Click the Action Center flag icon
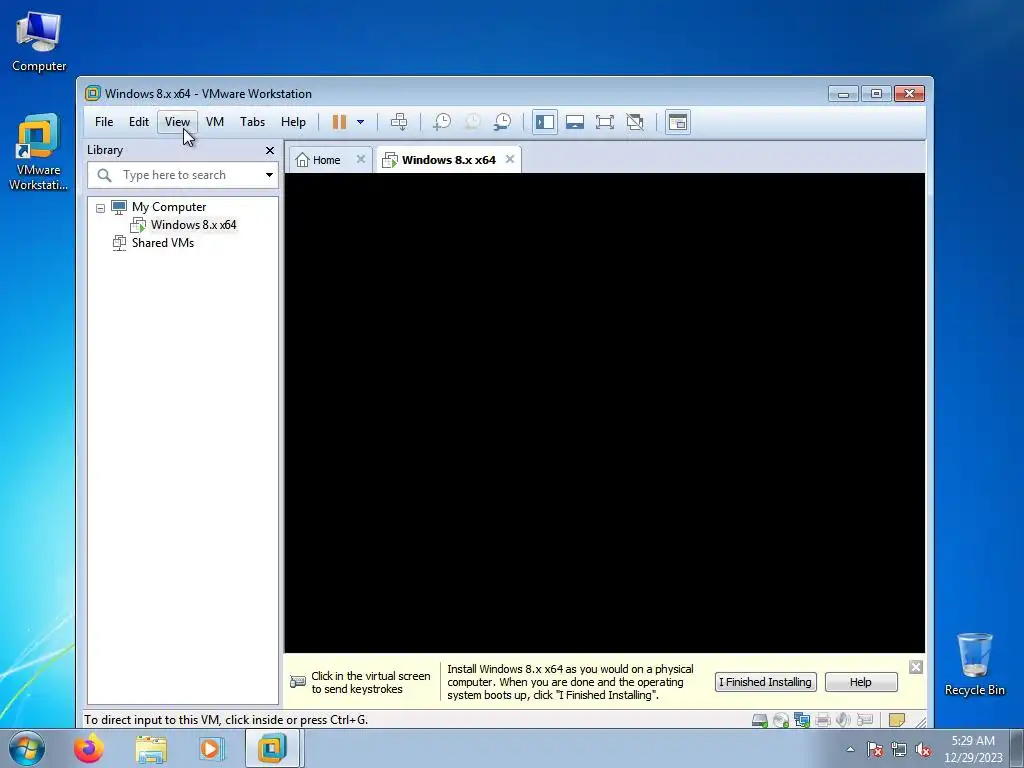The image size is (1024, 768). (x=875, y=750)
